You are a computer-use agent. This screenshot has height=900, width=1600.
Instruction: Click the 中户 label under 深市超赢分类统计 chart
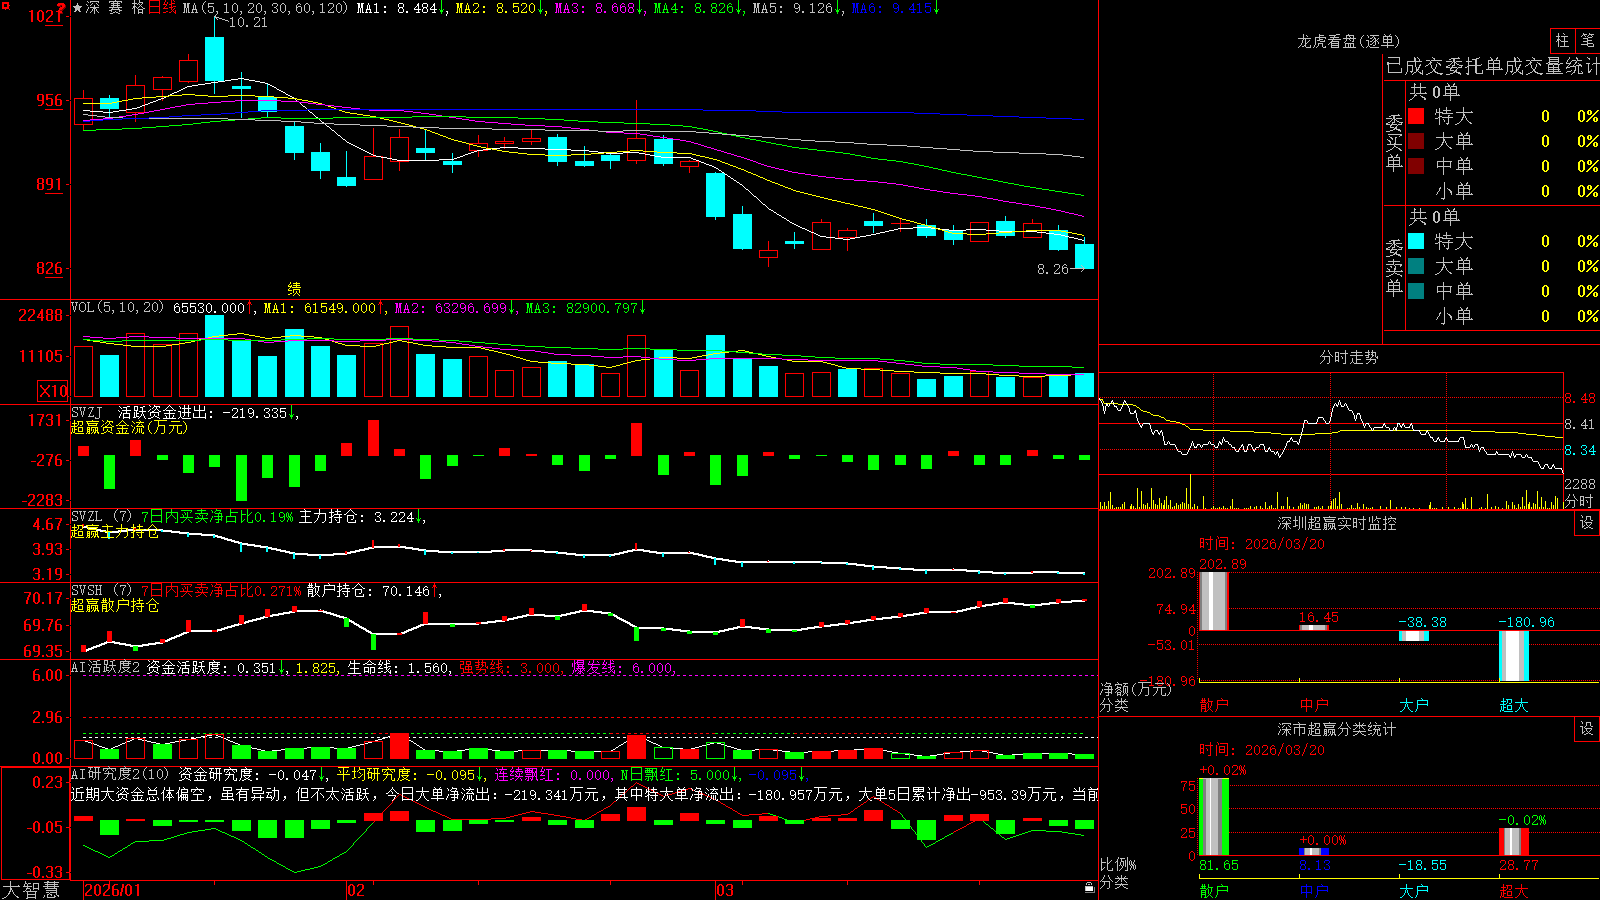click(x=1314, y=890)
